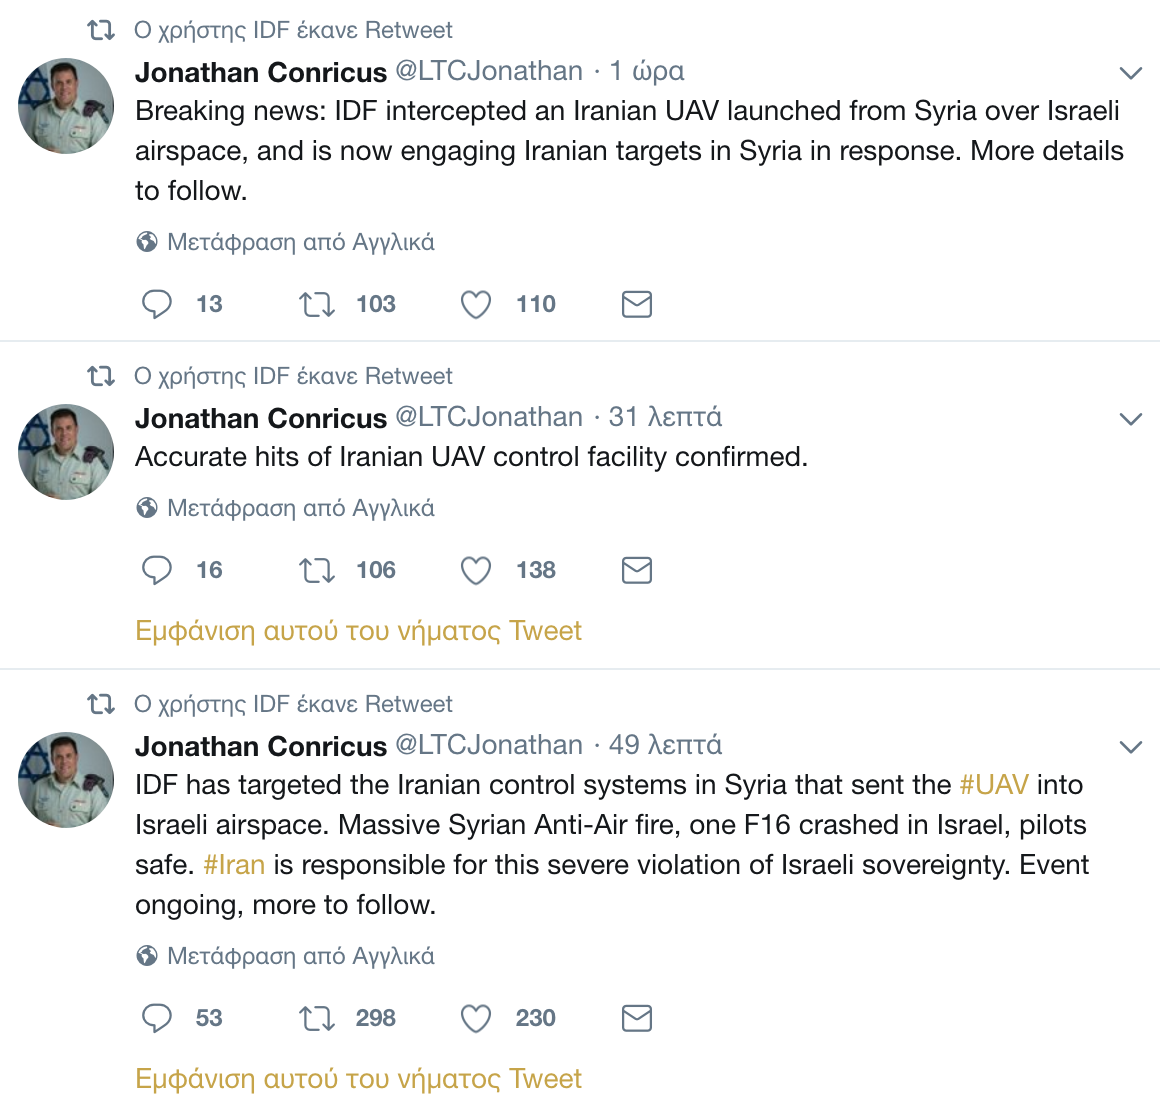This screenshot has width=1160, height=1104.
Task: Send the F16 crash tweet via envelope icon
Action: pyautogui.click(x=637, y=1018)
